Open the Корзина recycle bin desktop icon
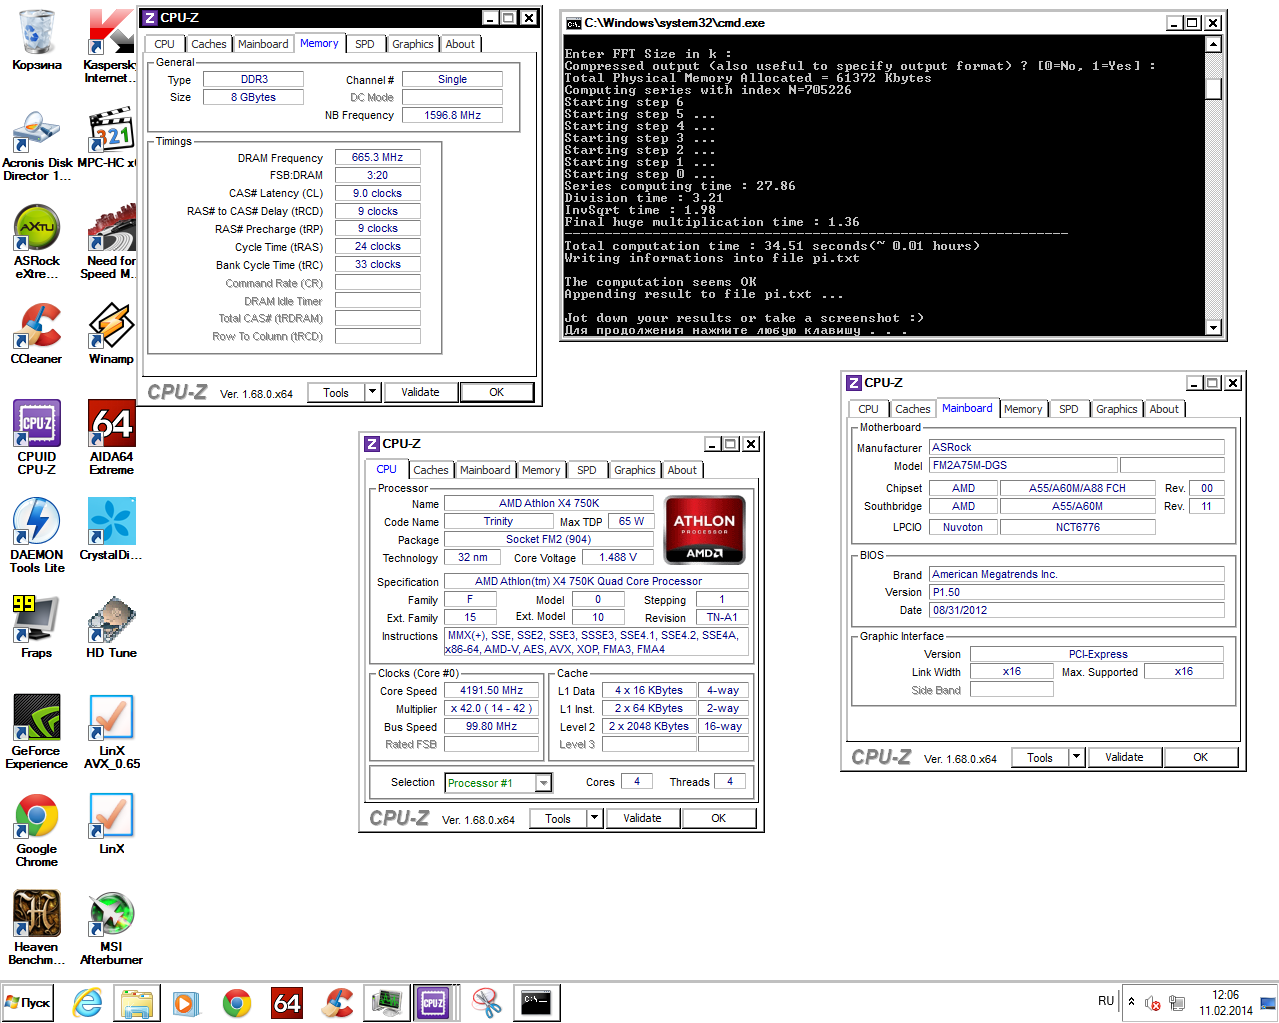The image size is (1279, 1023). tap(36, 40)
